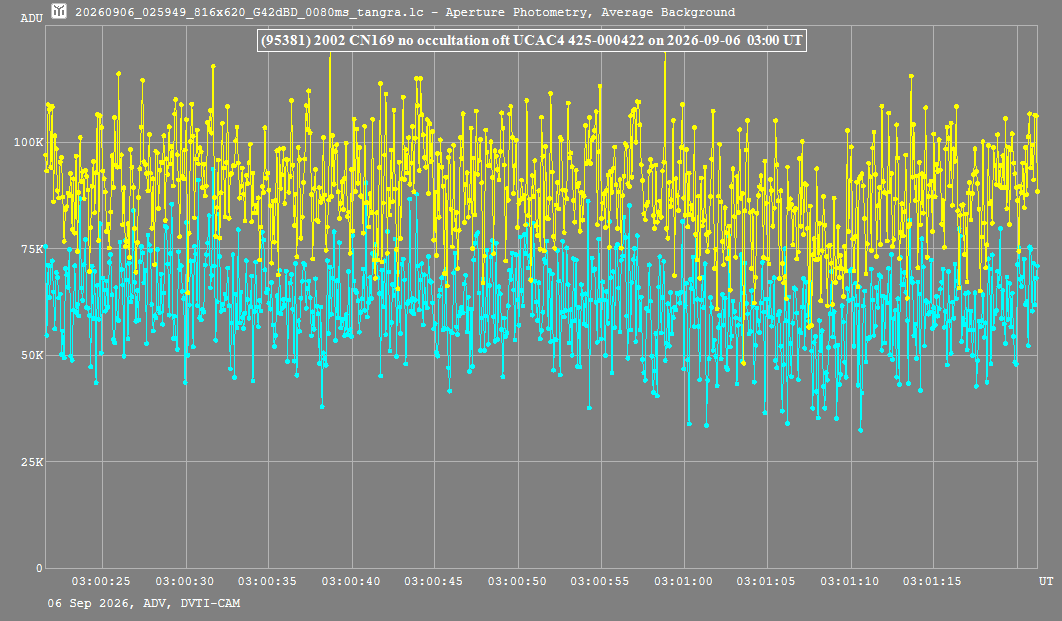Viewport: 1062px width, 621px height.
Task: Select the 25K y-axis label
Action: (x=32, y=462)
